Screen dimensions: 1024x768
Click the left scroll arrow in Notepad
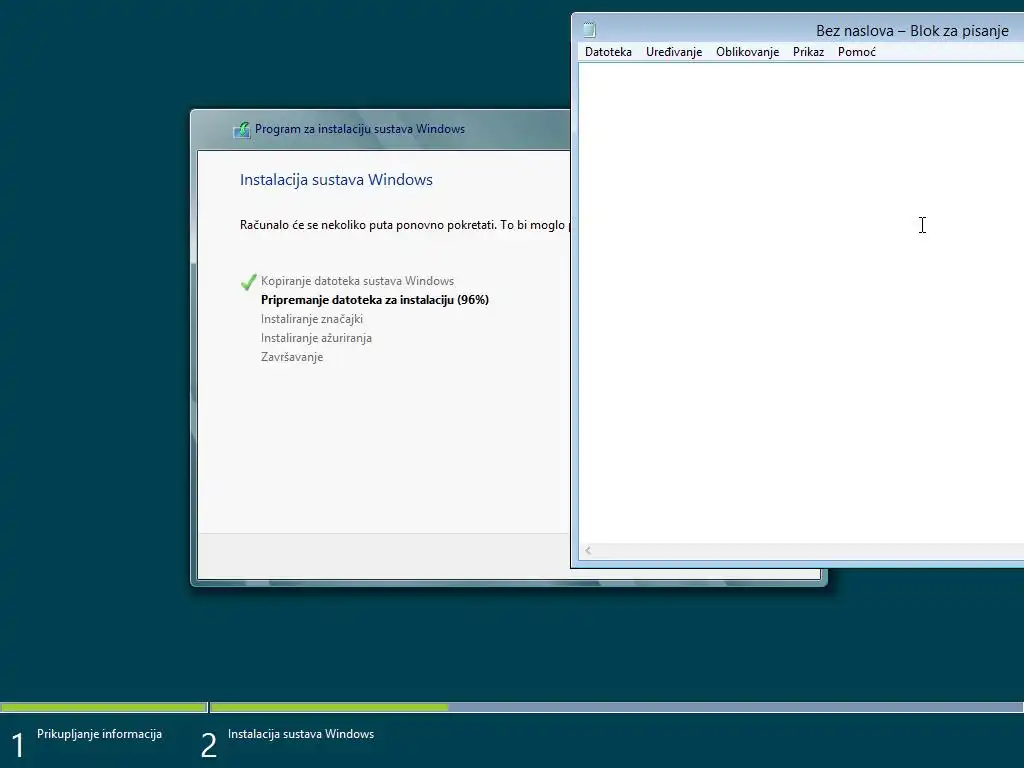click(x=588, y=551)
